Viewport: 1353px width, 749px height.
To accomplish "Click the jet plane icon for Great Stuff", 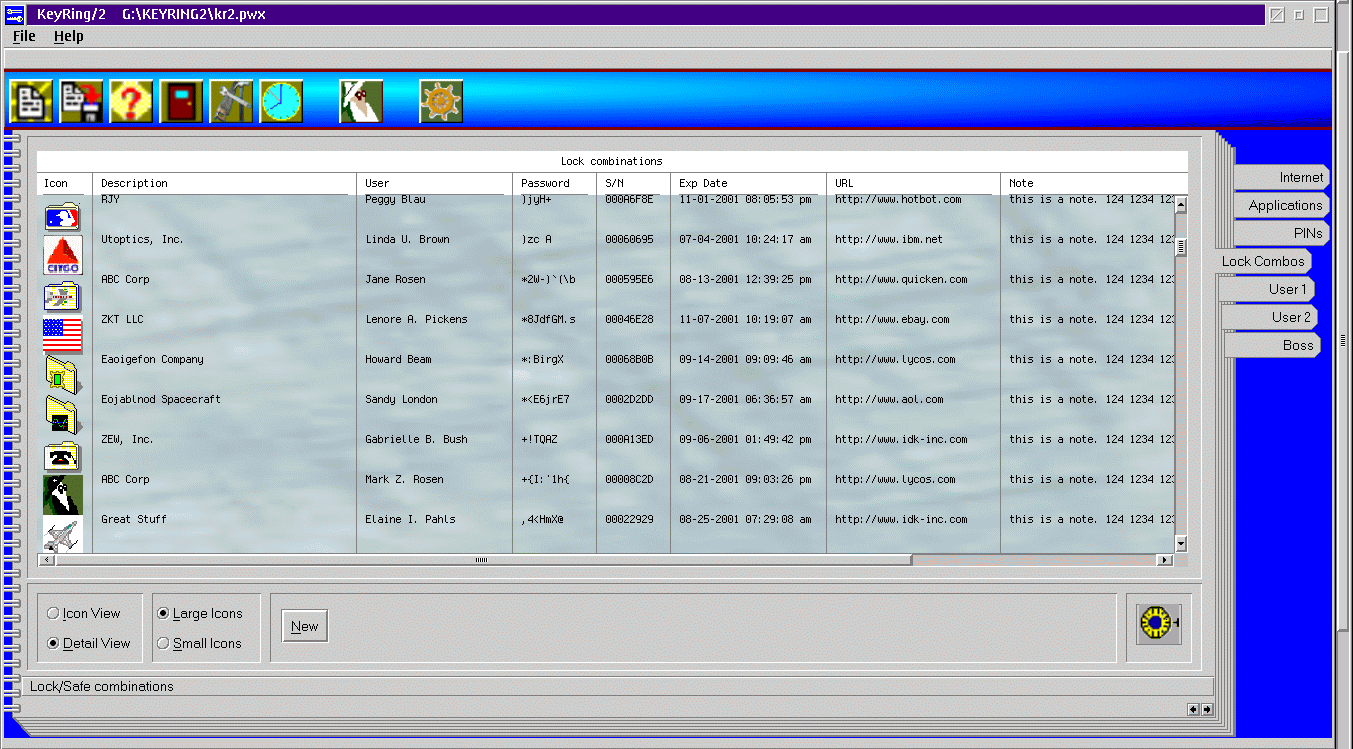I will tap(63, 534).
